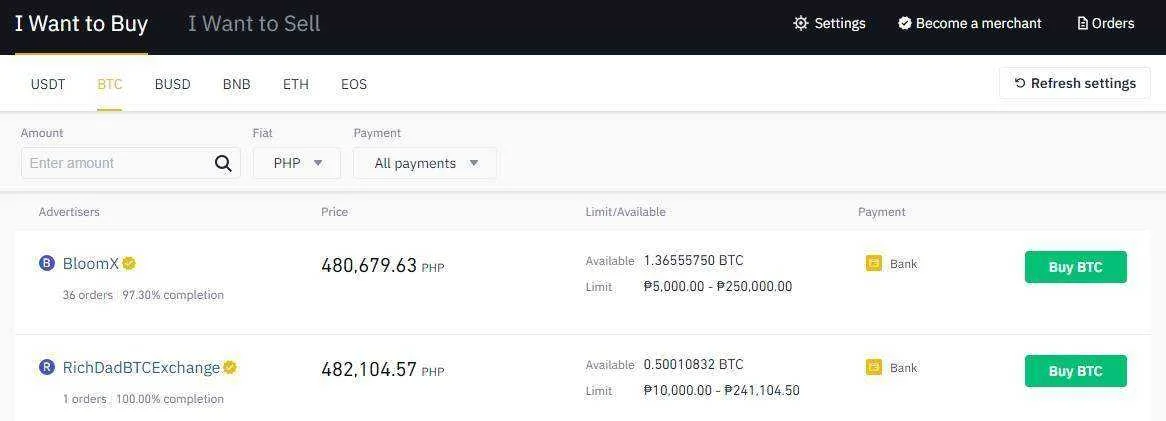Click limit ₱10,000.00 - ₱241,104.50

(721, 391)
